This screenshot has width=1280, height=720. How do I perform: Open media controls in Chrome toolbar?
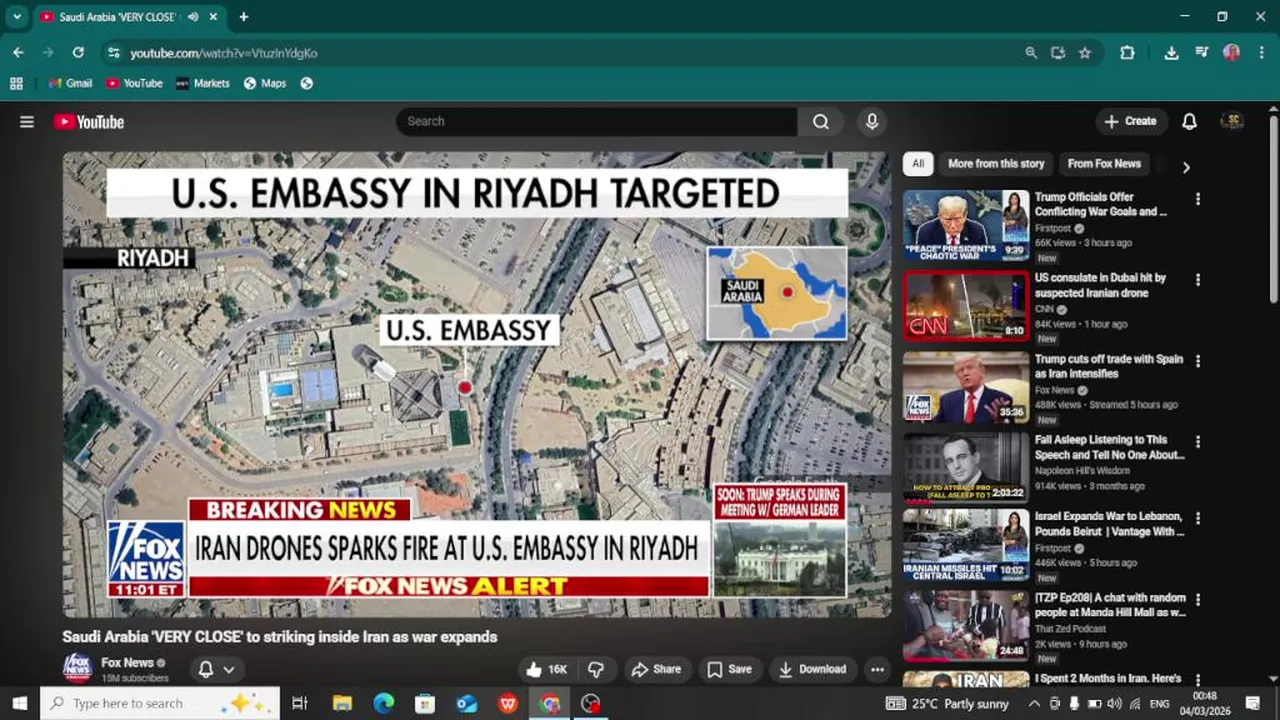point(1202,53)
